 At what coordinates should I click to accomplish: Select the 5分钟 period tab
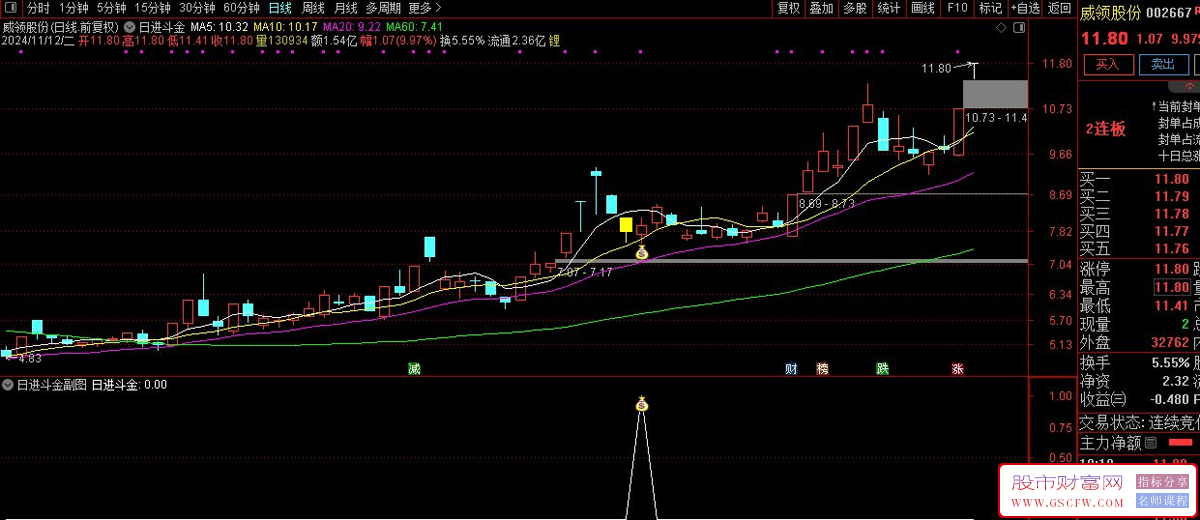point(112,8)
